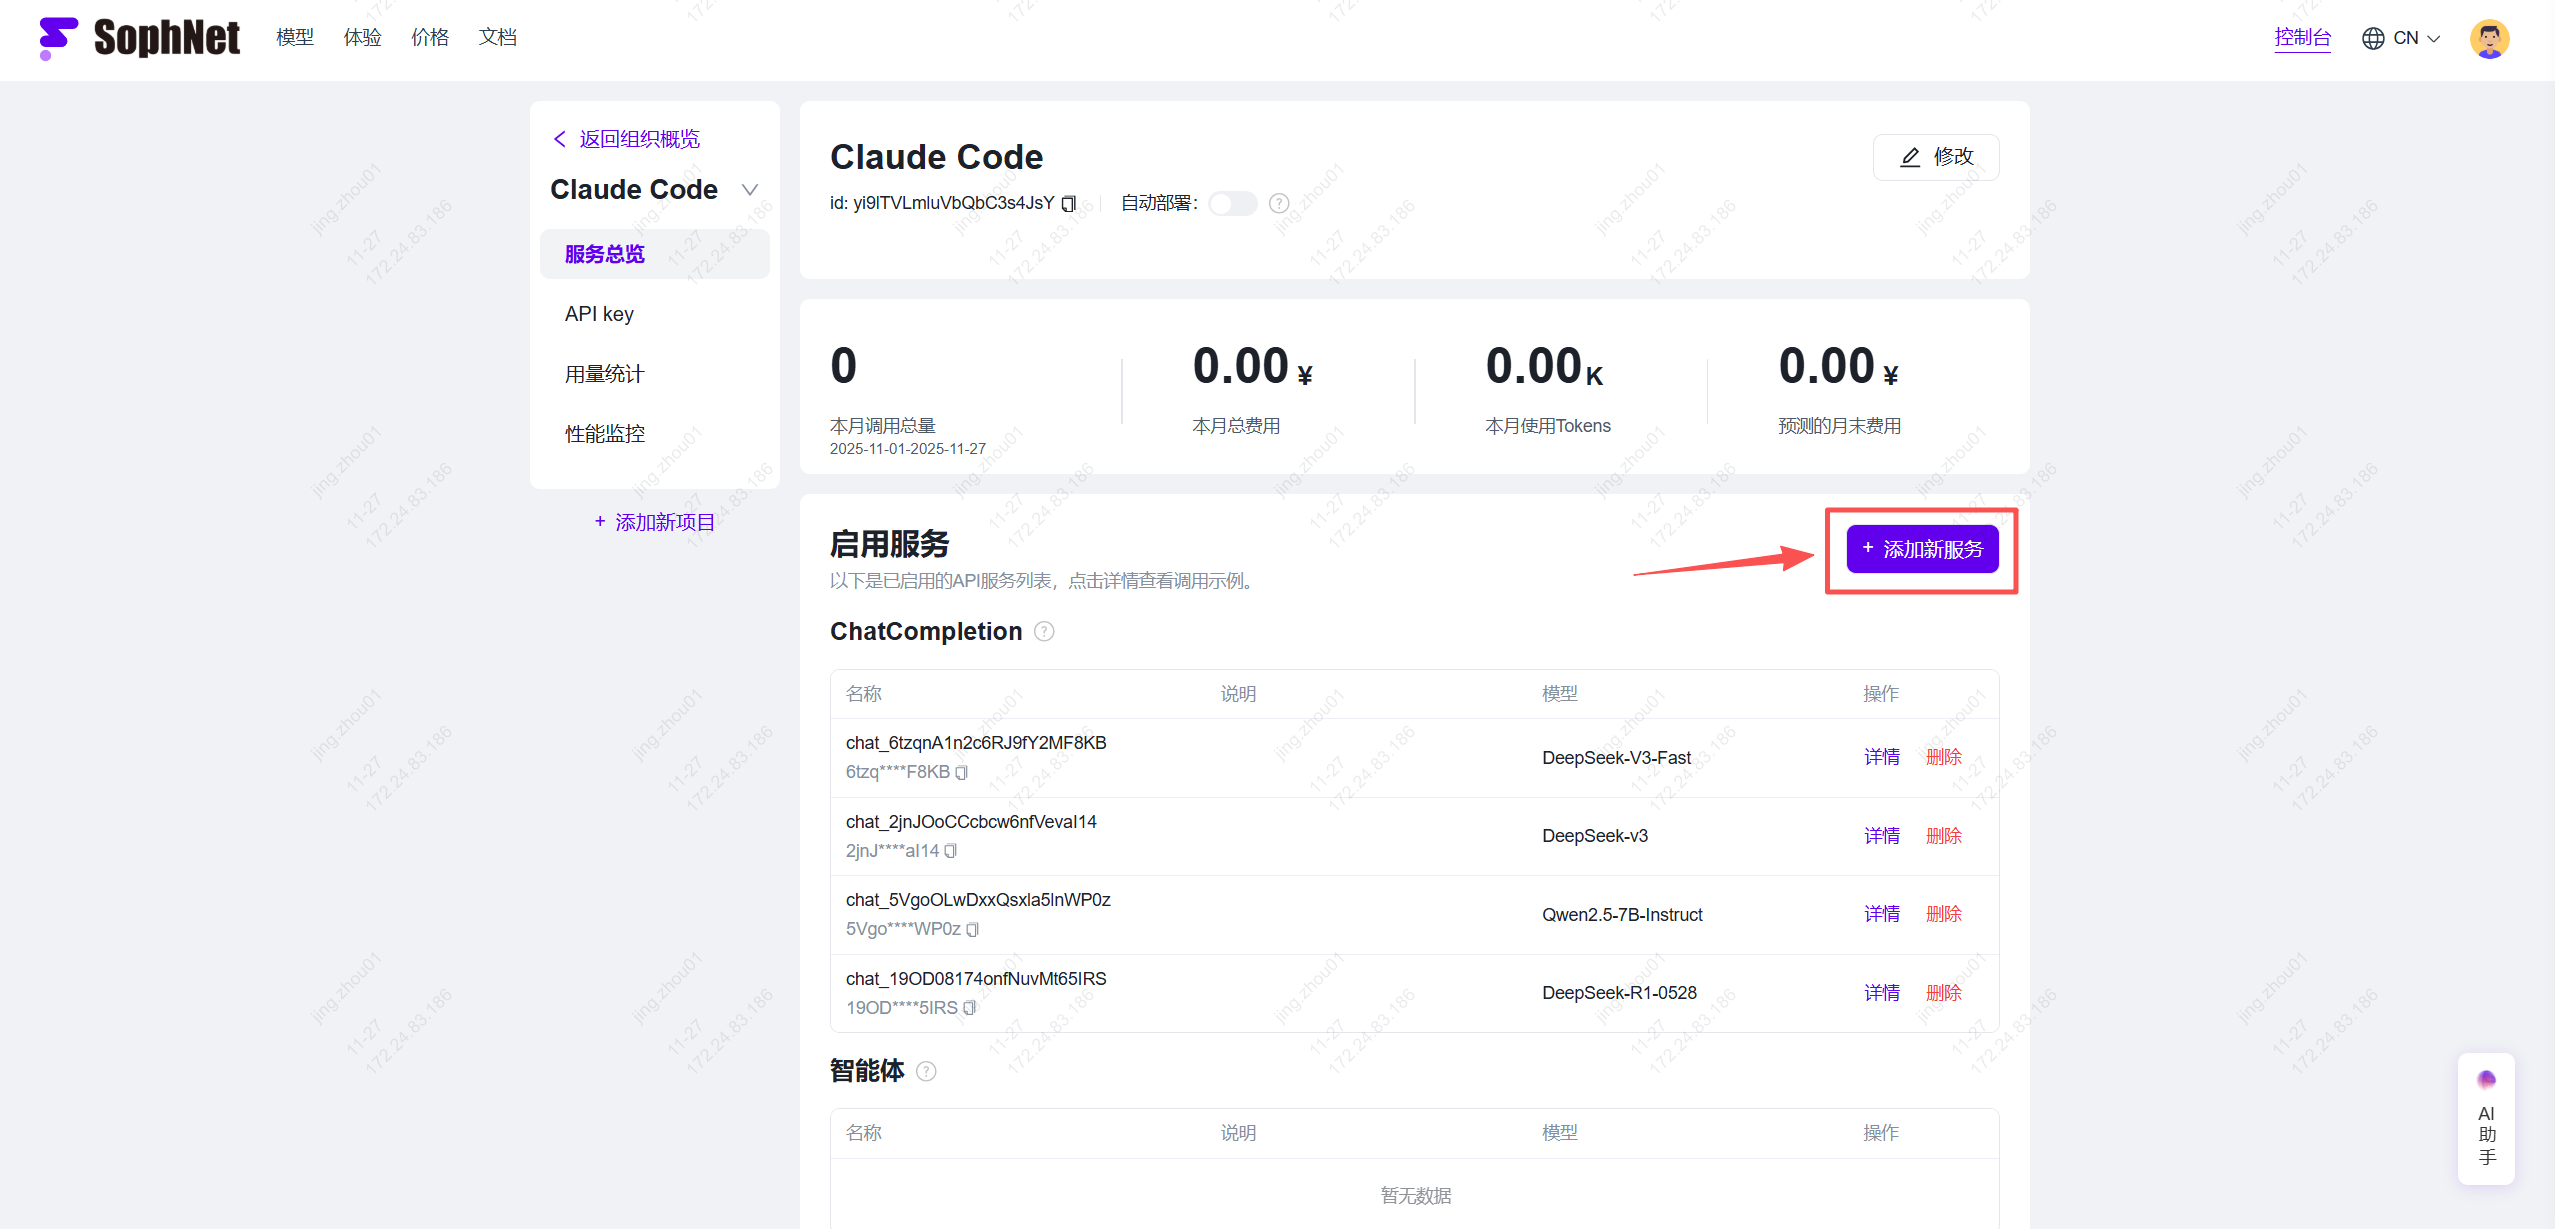The width and height of the screenshot is (2555, 1229).
Task: Show the 自动部署 help tooltip icon
Action: coord(1278,204)
